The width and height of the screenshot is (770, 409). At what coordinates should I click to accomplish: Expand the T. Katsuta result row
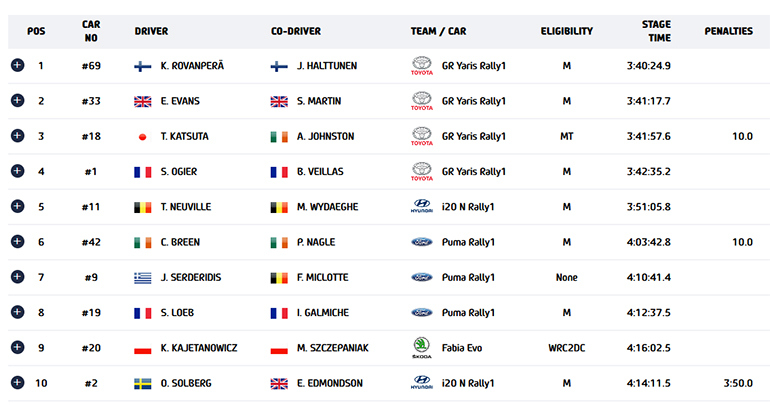[x=17, y=136]
